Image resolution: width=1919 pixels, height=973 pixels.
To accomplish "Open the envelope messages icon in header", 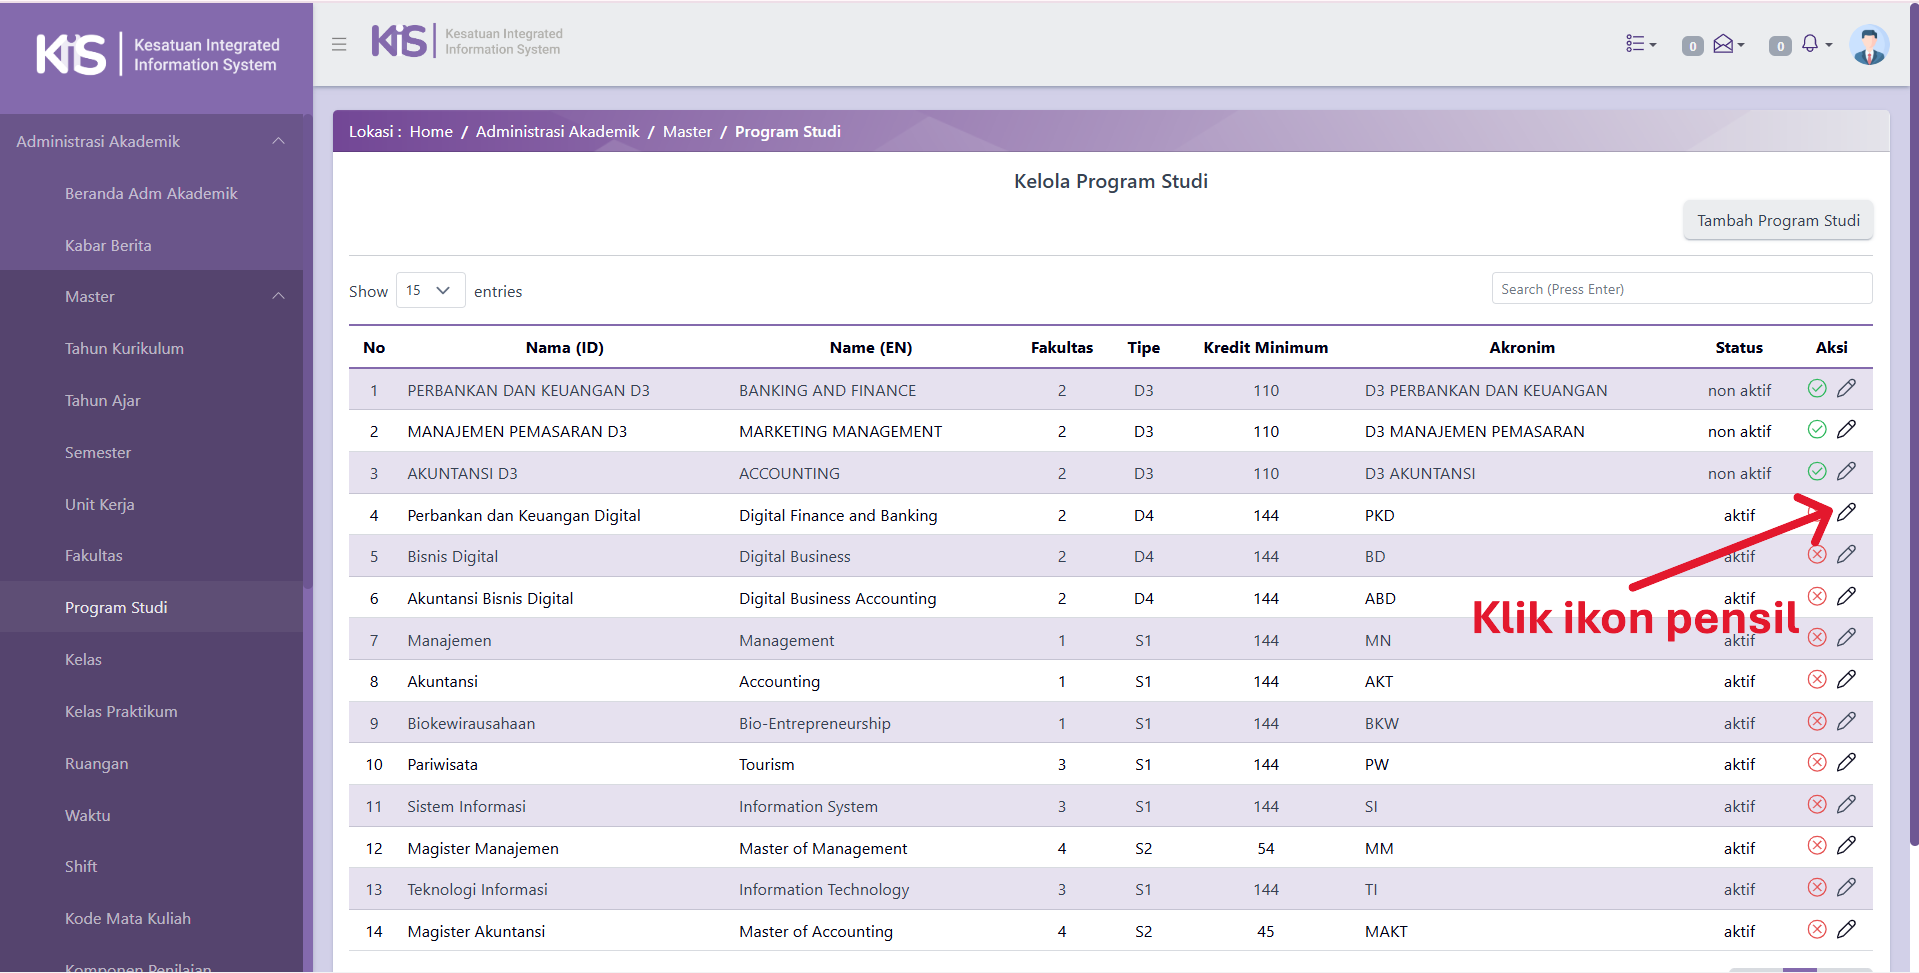I will tap(1723, 44).
